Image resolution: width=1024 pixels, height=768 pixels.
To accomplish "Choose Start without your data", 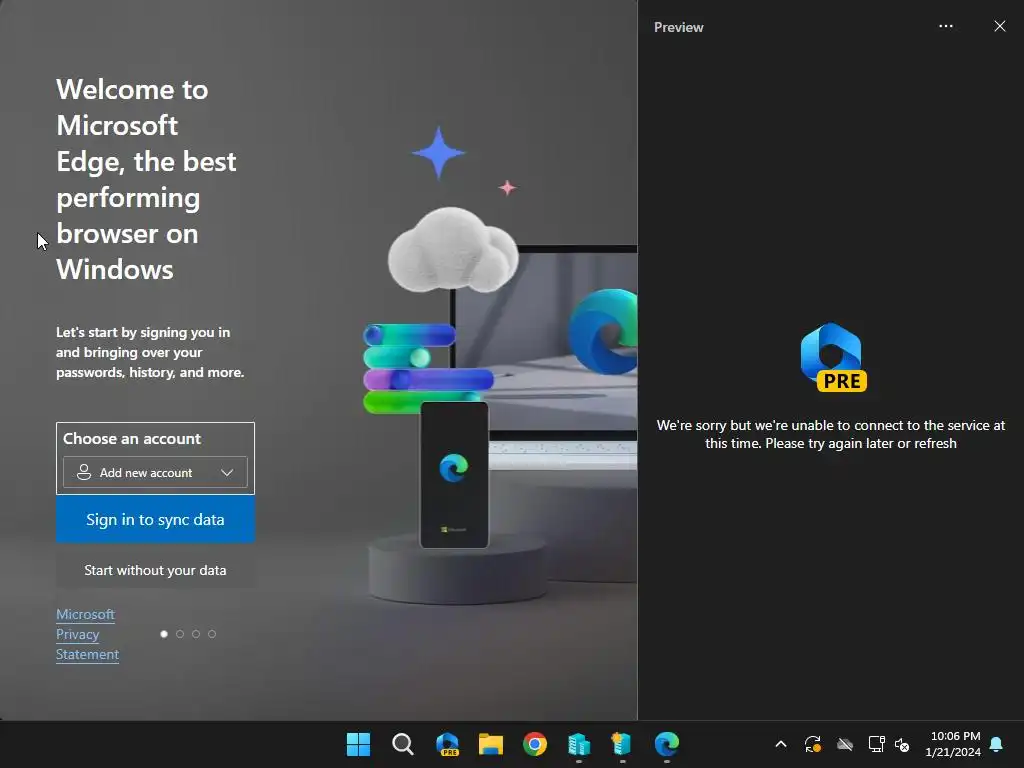I will (155, 570).
